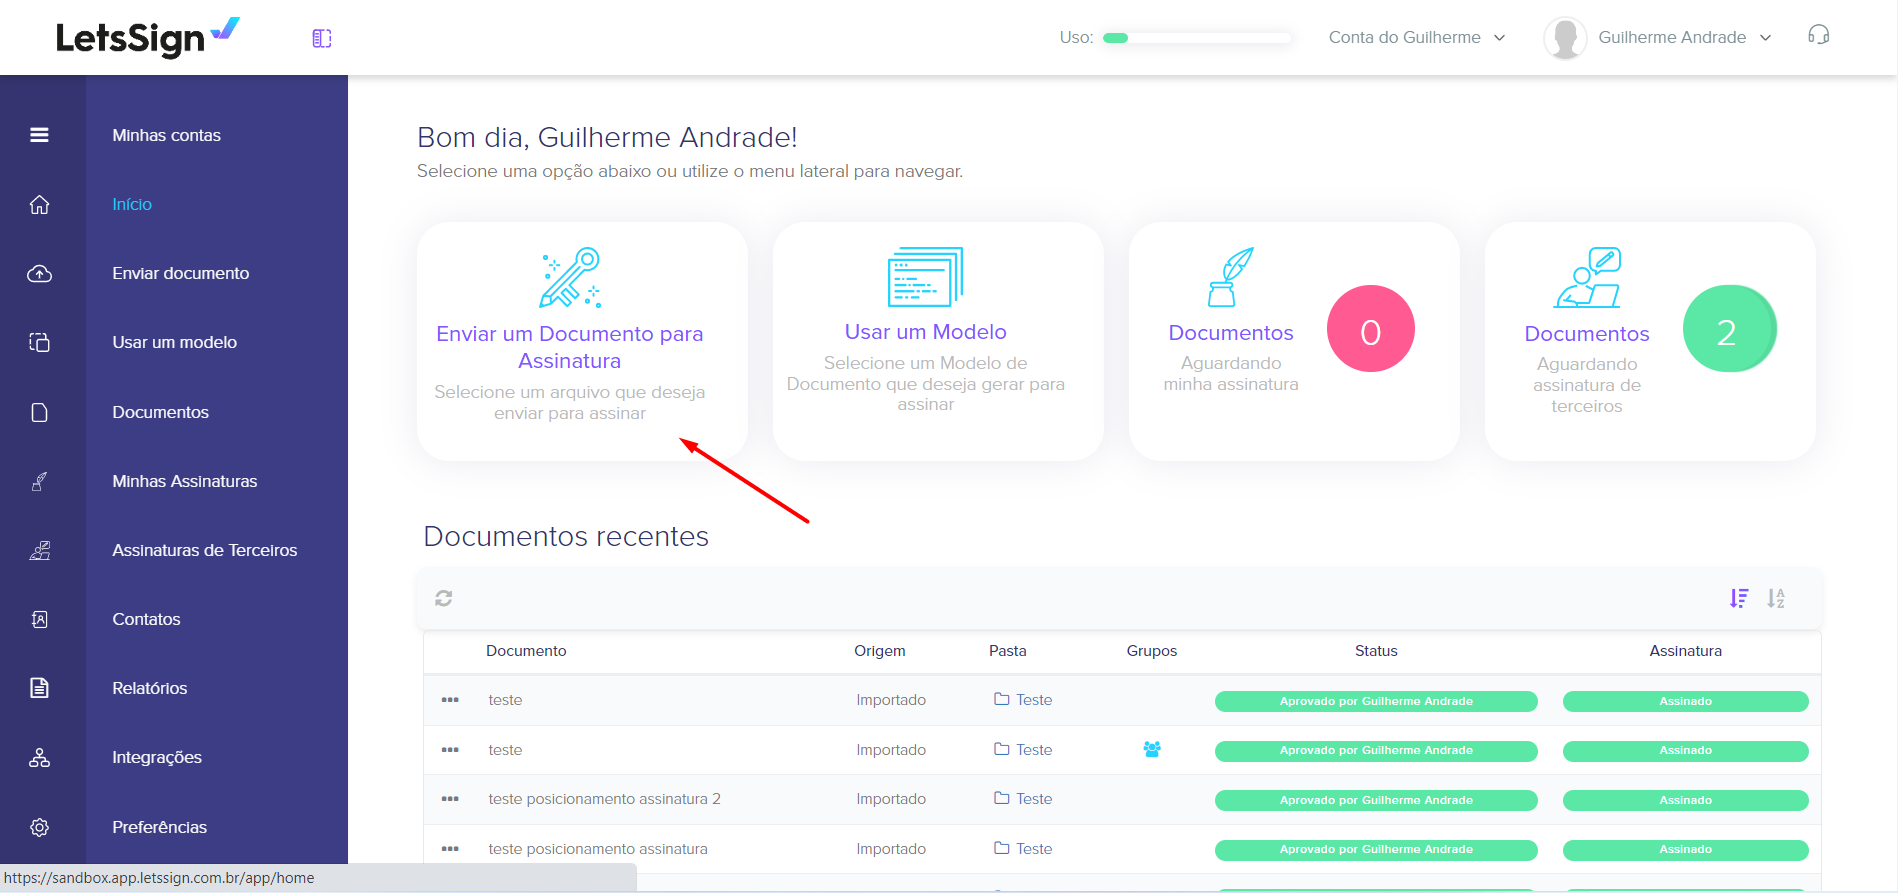Click the Origem column header
Viewport: 1898px width, 893px height.
pos(880,651)
